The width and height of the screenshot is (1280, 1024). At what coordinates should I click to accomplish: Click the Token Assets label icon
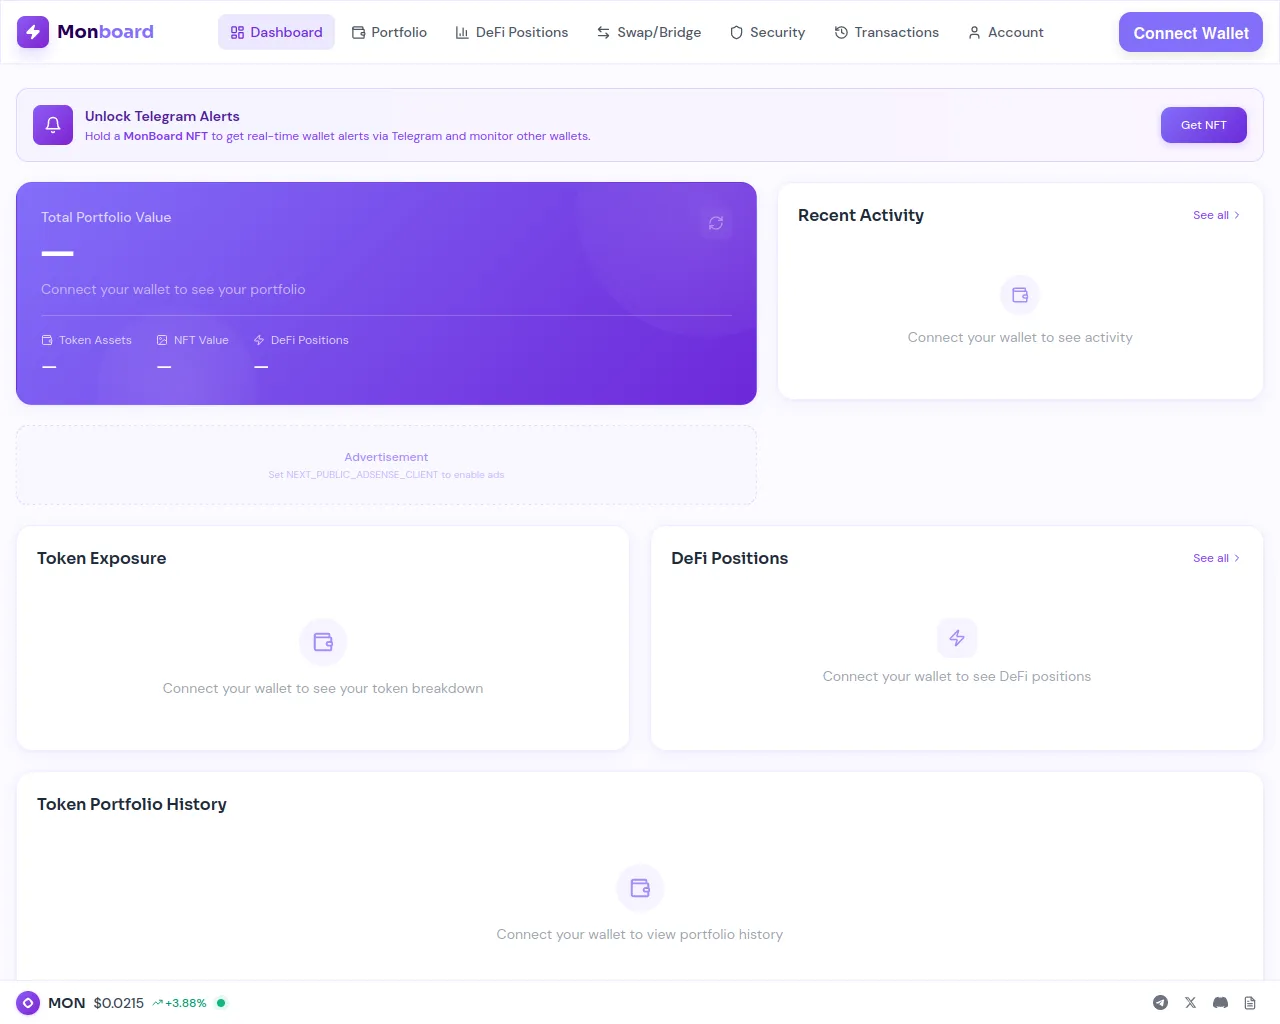coord(47,340)
